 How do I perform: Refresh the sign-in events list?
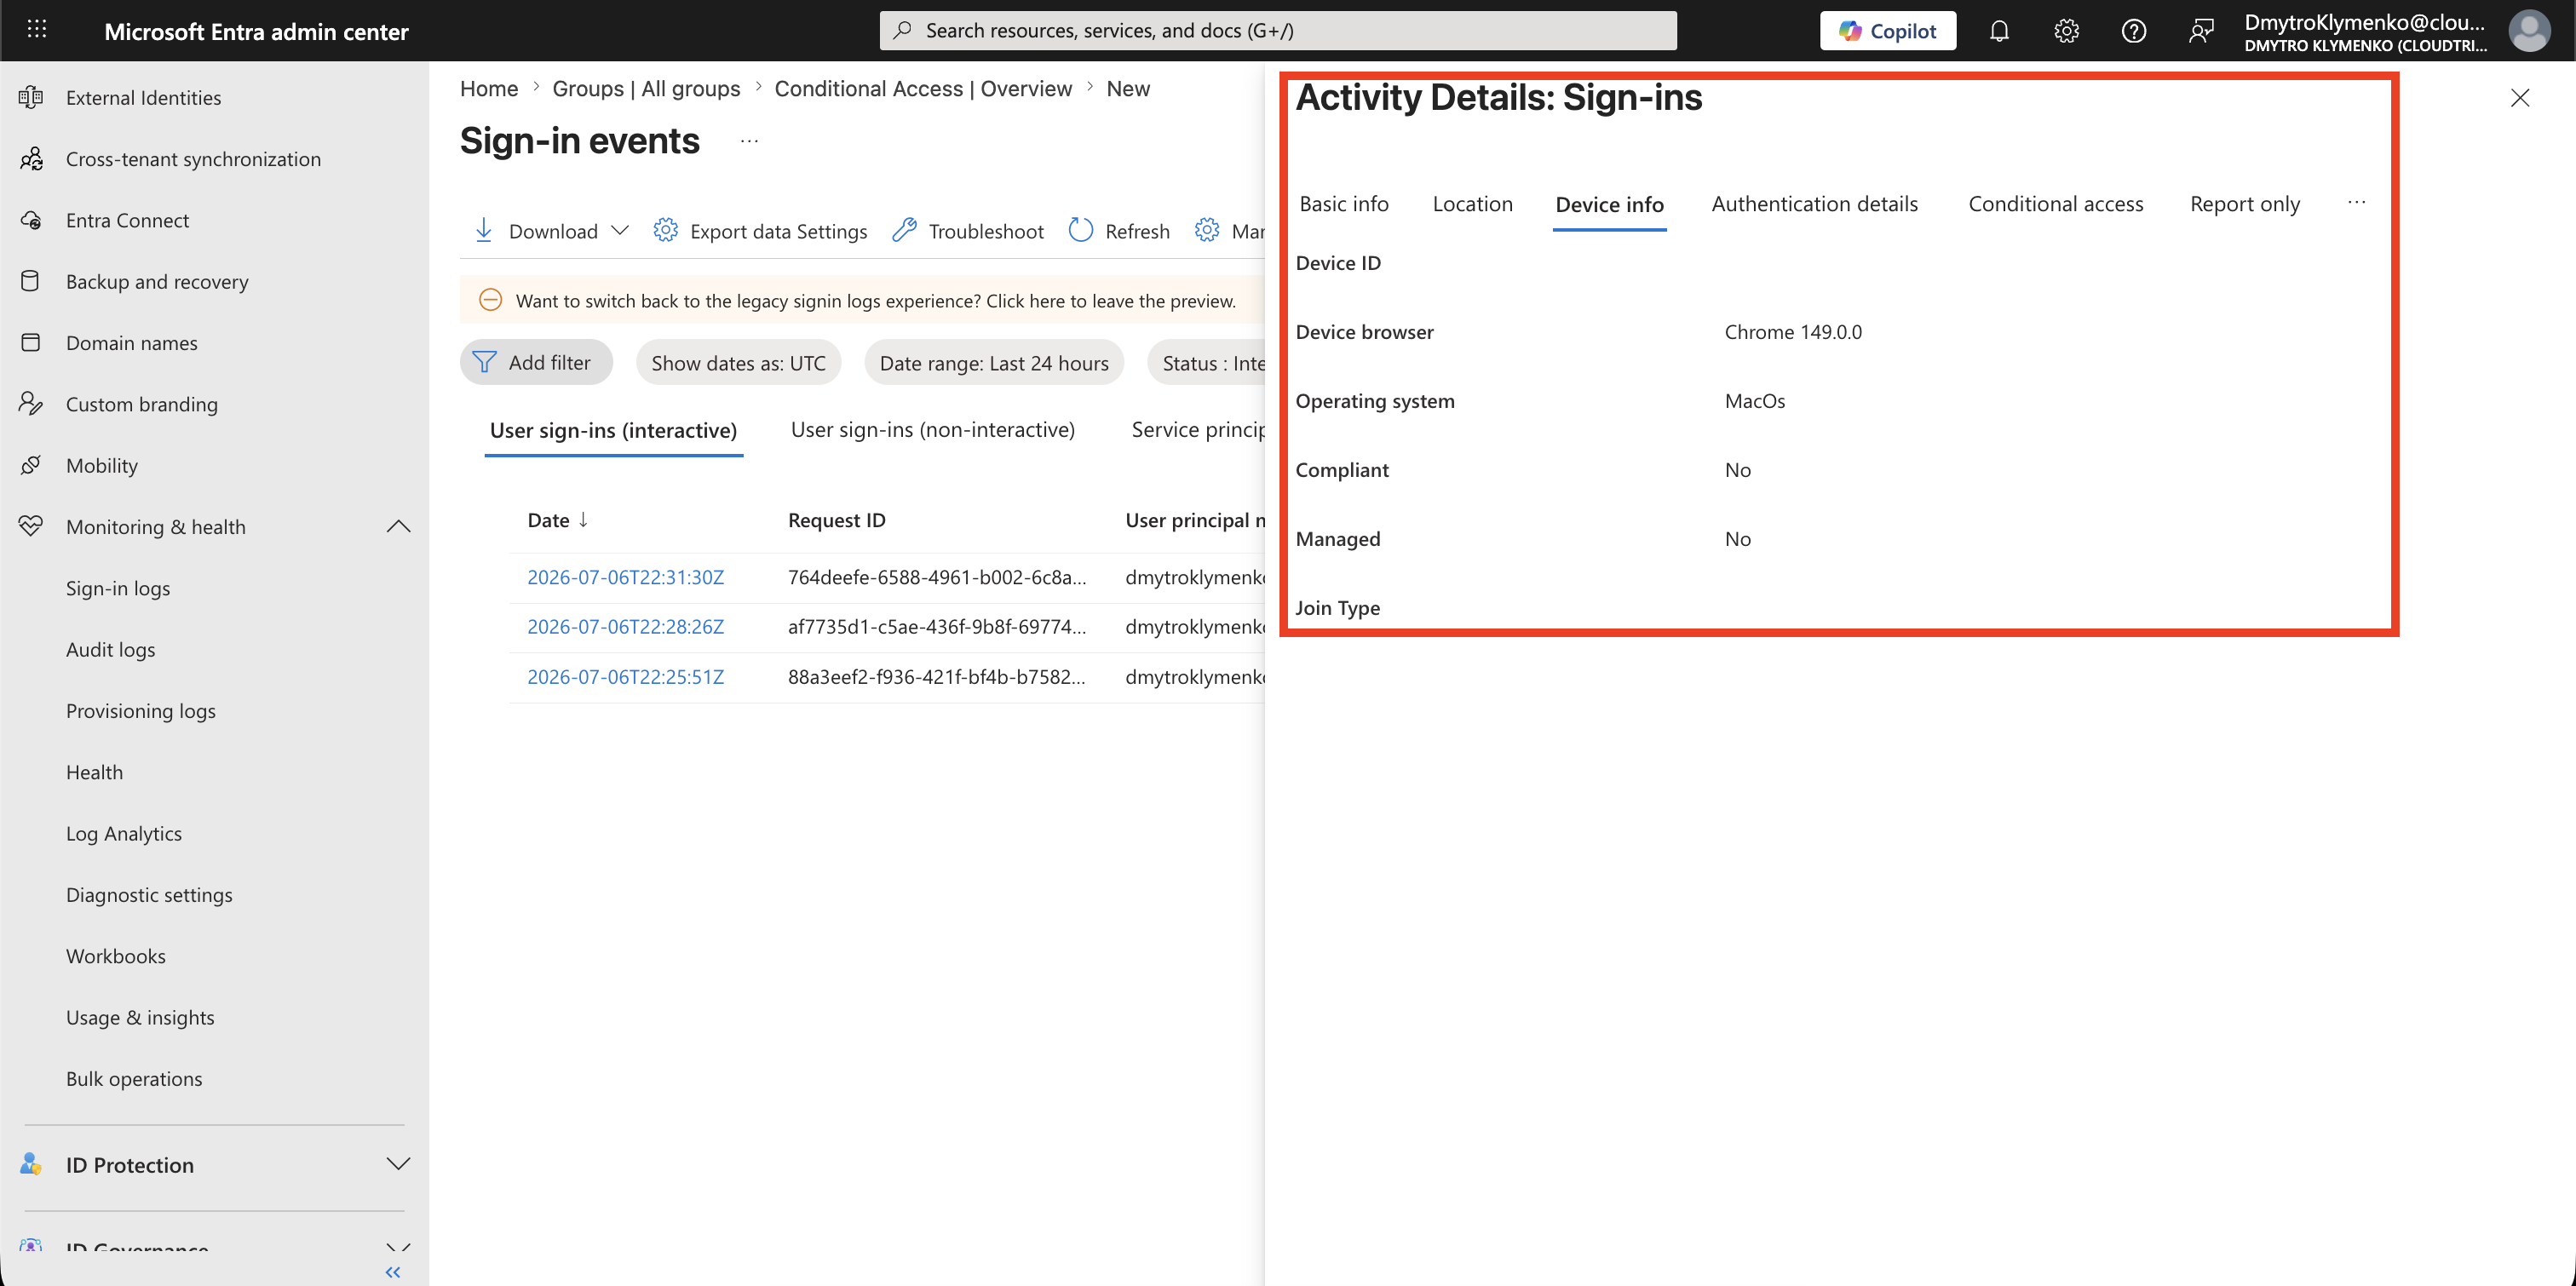[1119, 231]
